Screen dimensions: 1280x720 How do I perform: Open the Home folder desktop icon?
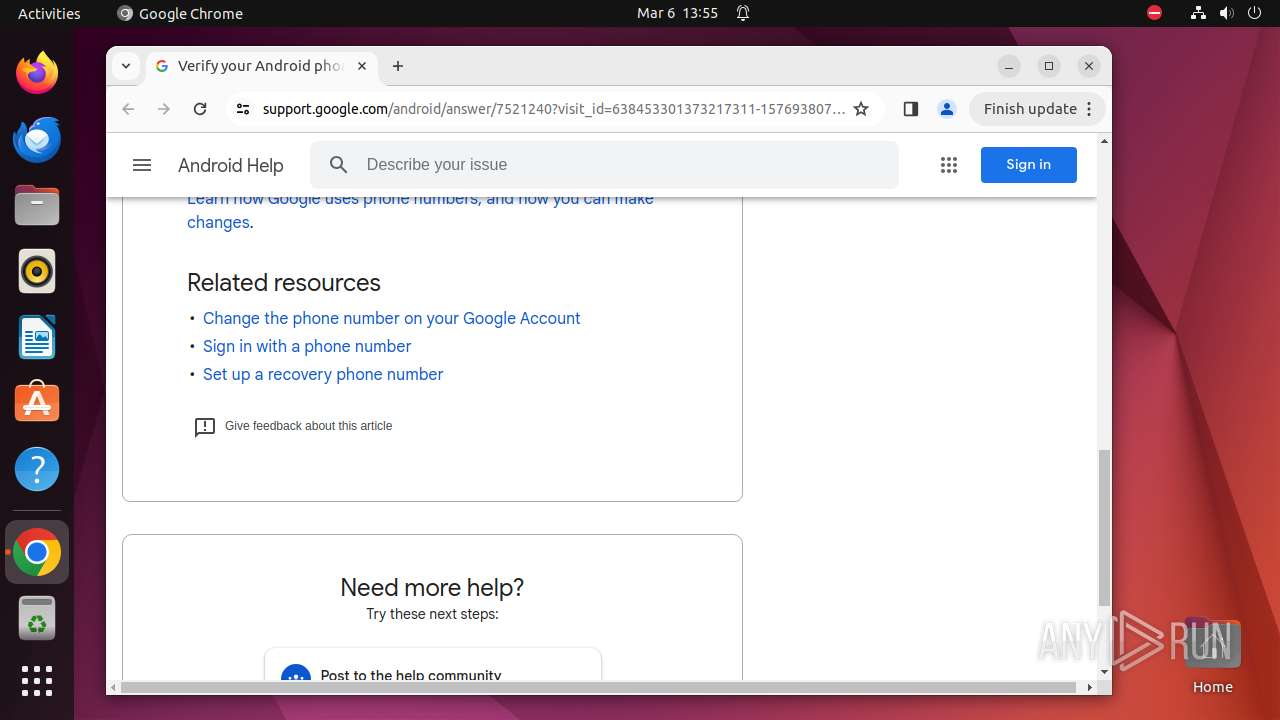[1212, 656]
